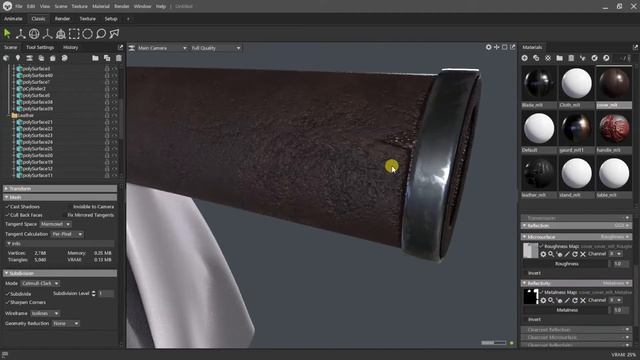Select handle_mlt material thumbnail
The image size is (640, 360).
614,128
